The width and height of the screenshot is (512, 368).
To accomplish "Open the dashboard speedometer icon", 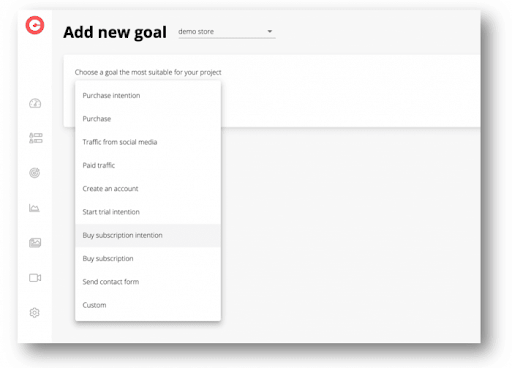I will (35, 103).
